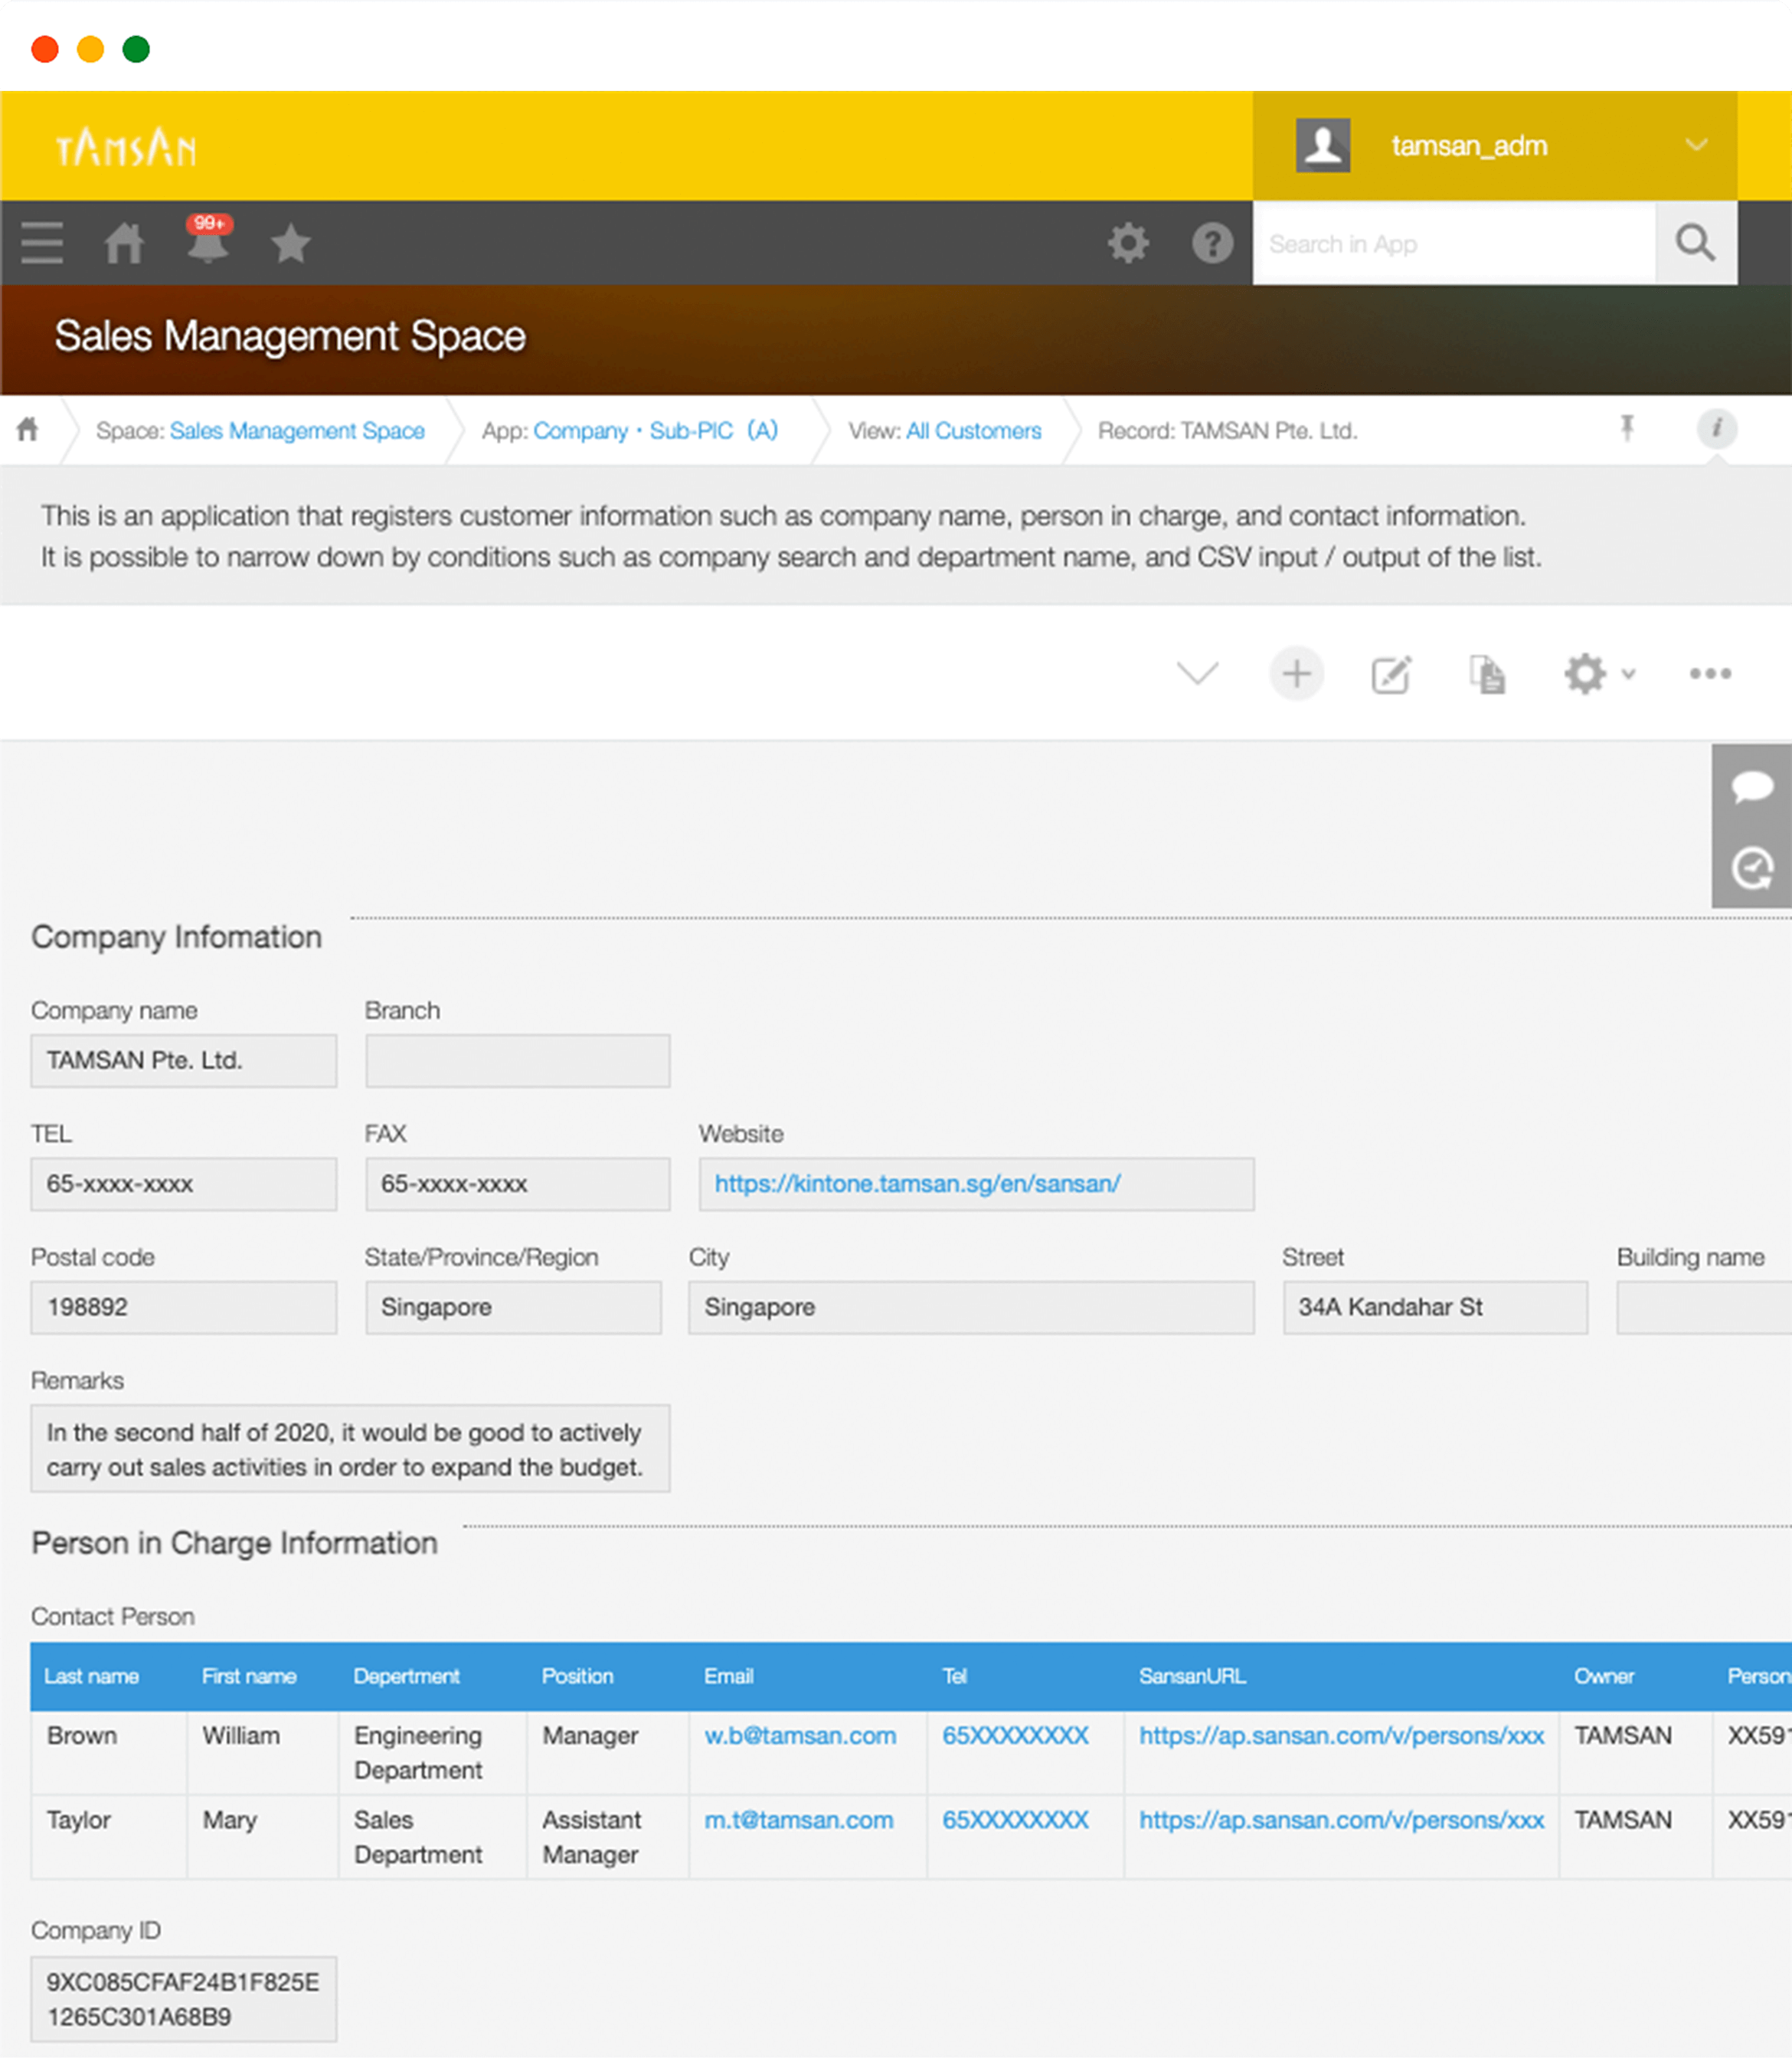
Task: Open the help question mark icon
Action: point(1212,243)
